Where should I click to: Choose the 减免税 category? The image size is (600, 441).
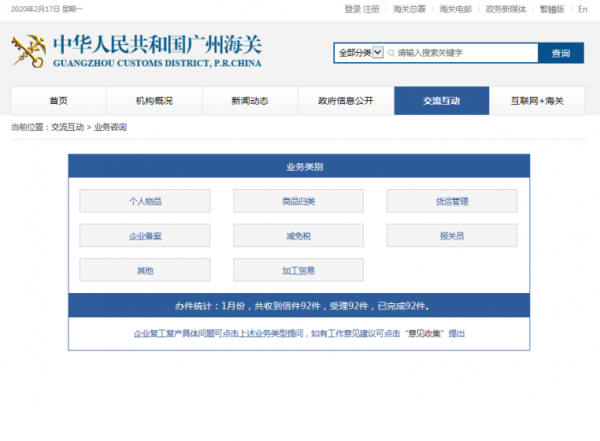click(x=299, y=236)
